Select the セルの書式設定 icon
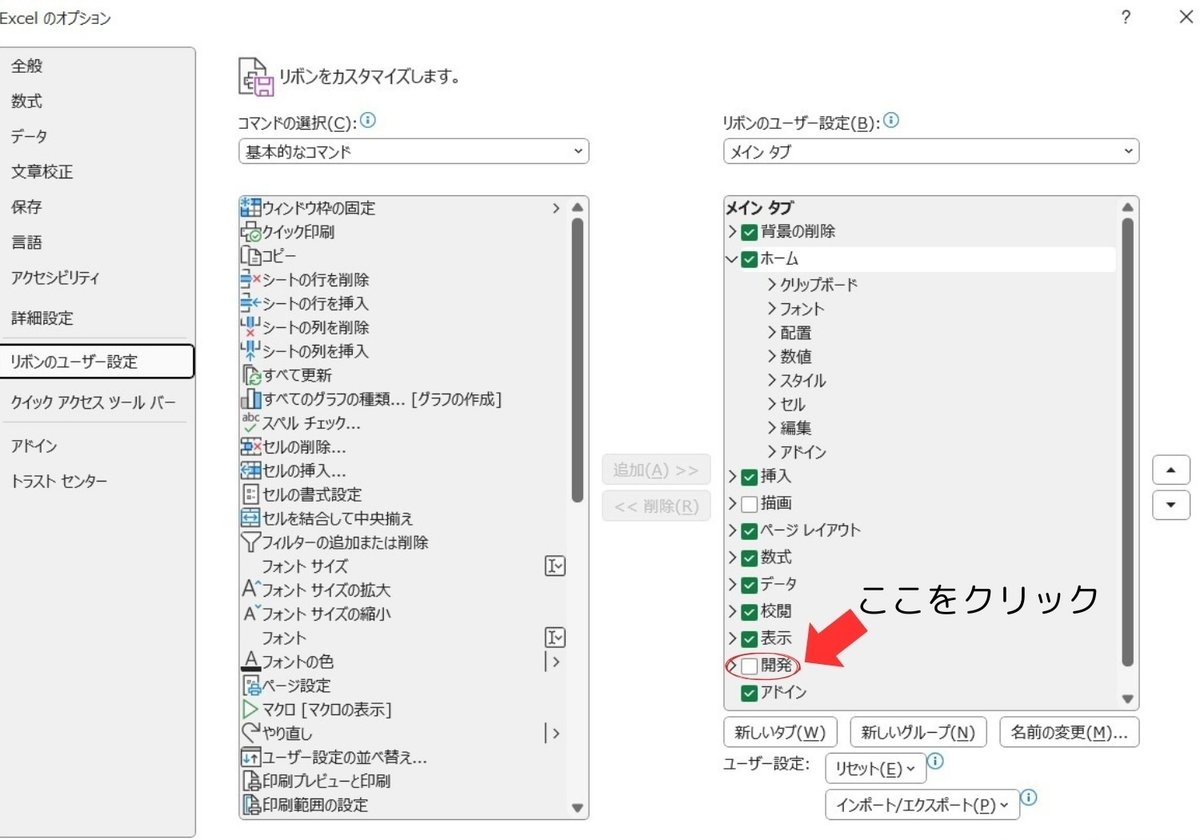Viewport: 1200px width, 840px height. [x=251, y=494]
